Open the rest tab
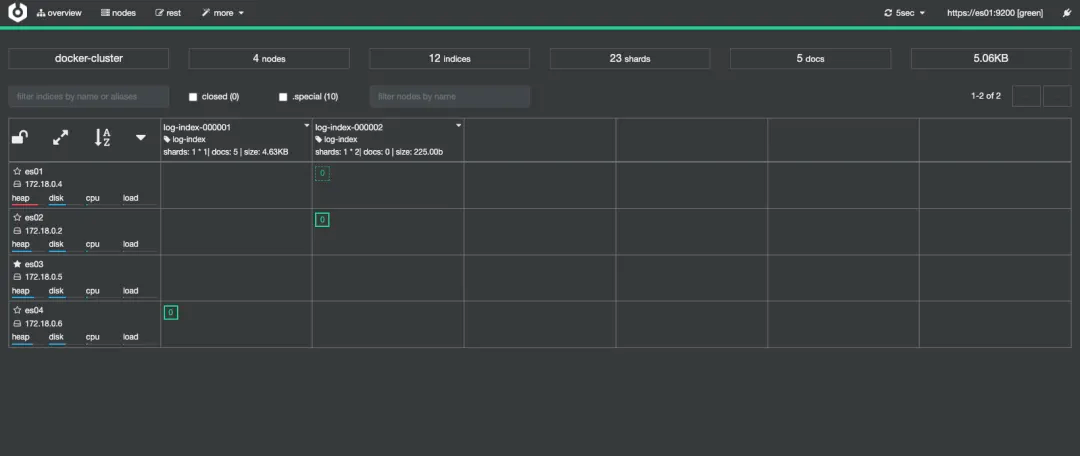The image size is (1080, 456). pyautogui.click(x=168, y=13)
